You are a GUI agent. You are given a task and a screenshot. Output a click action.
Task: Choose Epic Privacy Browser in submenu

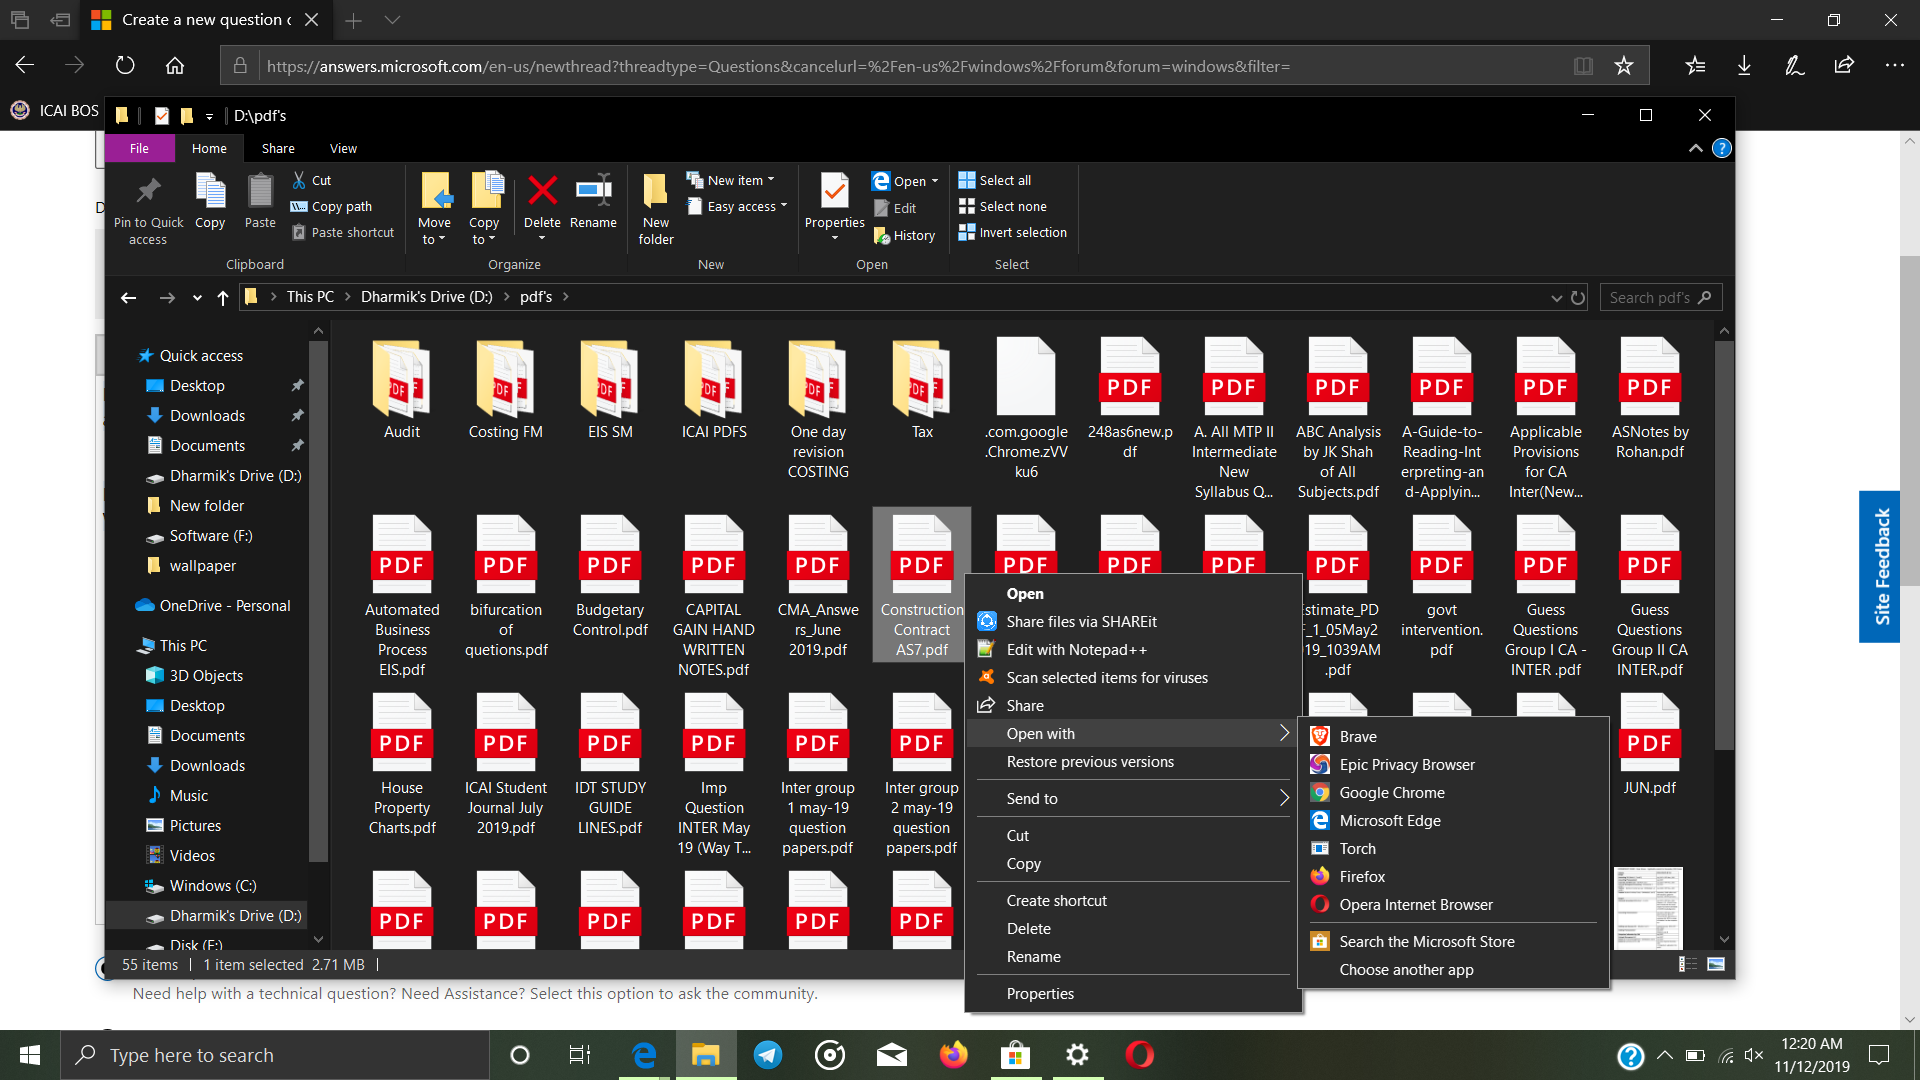coord(1453,764)
